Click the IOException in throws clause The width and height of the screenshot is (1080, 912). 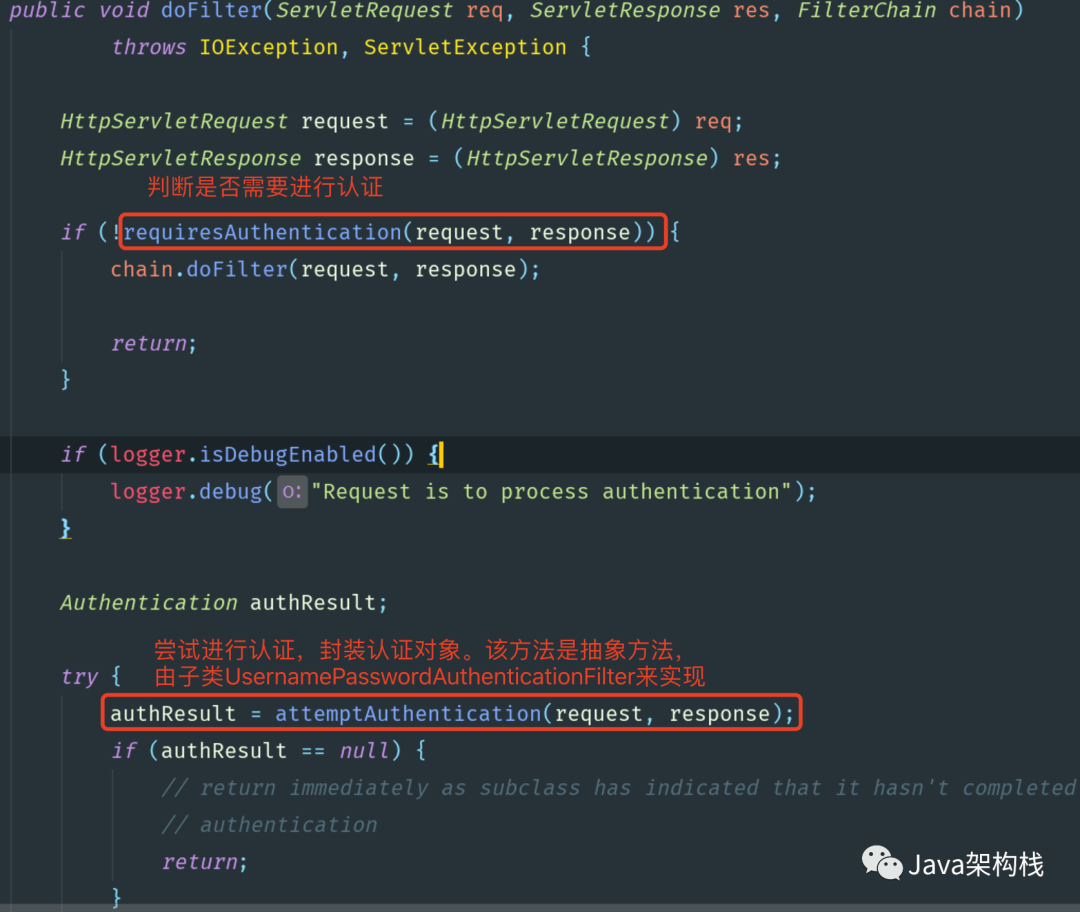pyautogui.click(x=269, y=48)
